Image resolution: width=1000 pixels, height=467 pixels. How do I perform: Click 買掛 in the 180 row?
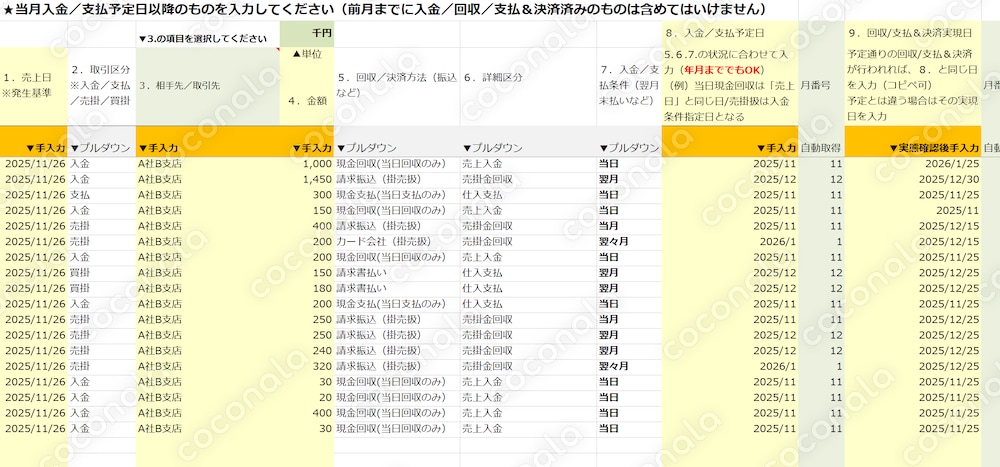[x=102, y=288]
